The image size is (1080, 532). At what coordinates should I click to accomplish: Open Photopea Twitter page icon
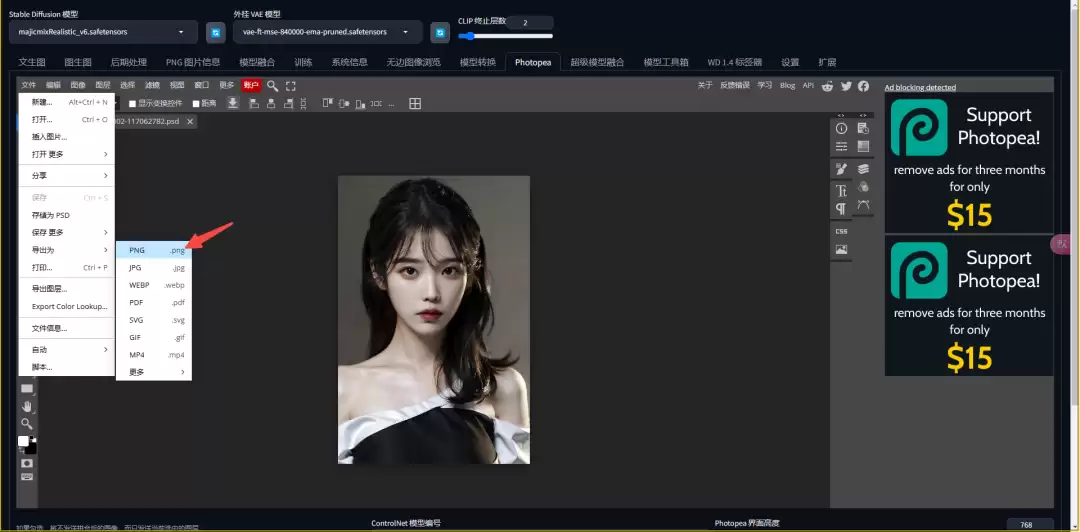[846, 85]
